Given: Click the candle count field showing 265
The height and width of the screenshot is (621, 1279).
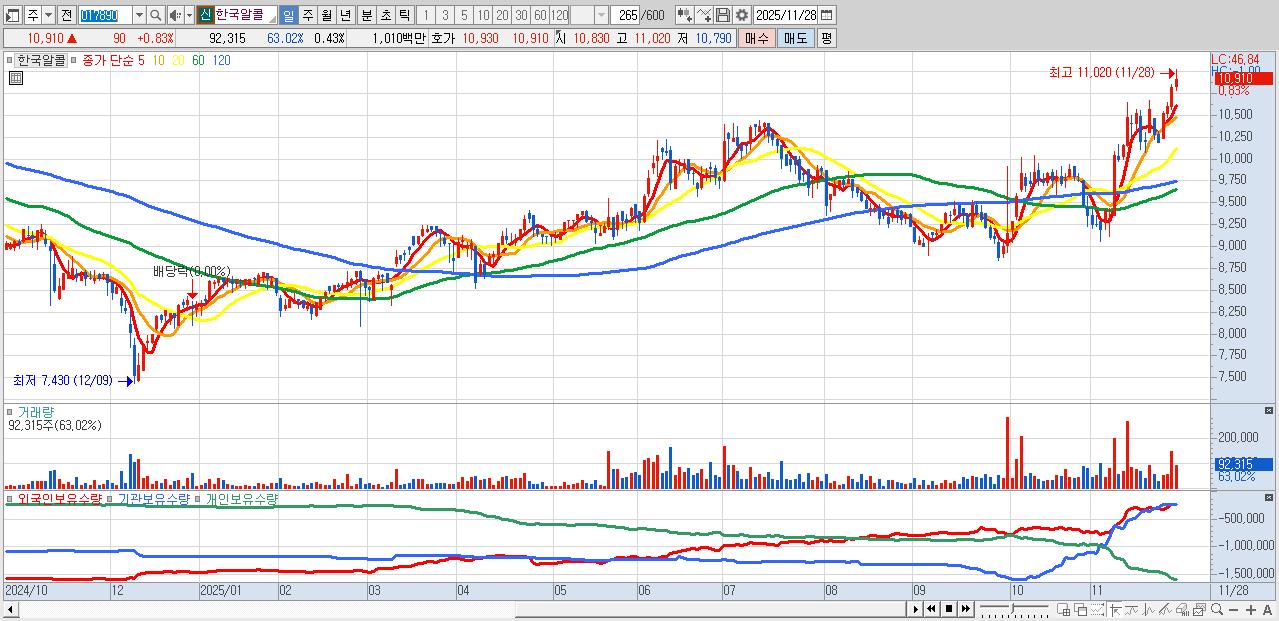Looking at the screenshot, I should (x=623, y=15).
